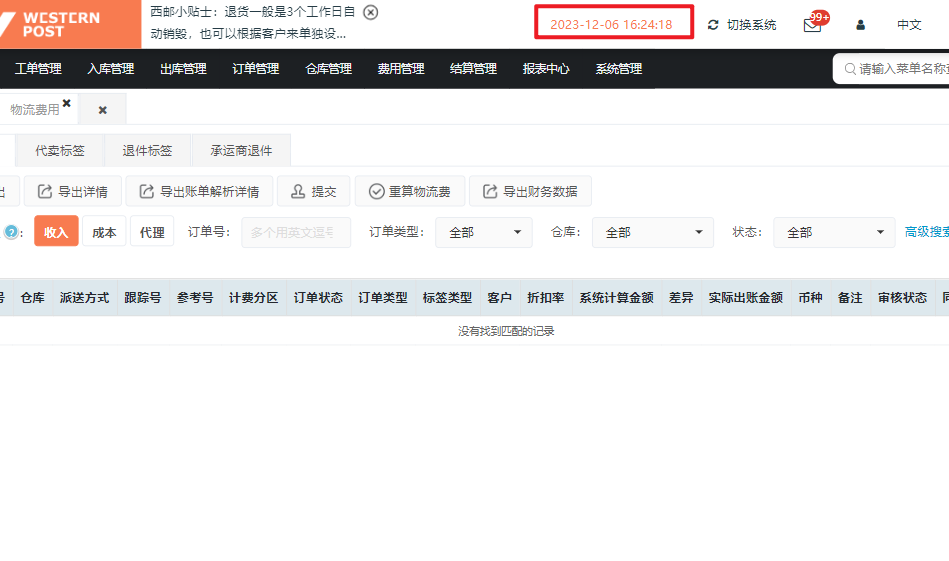The width and height of the screenshot is (949, 561).
Task: Sort by the 仓库 column header
Action: point(33,298)
